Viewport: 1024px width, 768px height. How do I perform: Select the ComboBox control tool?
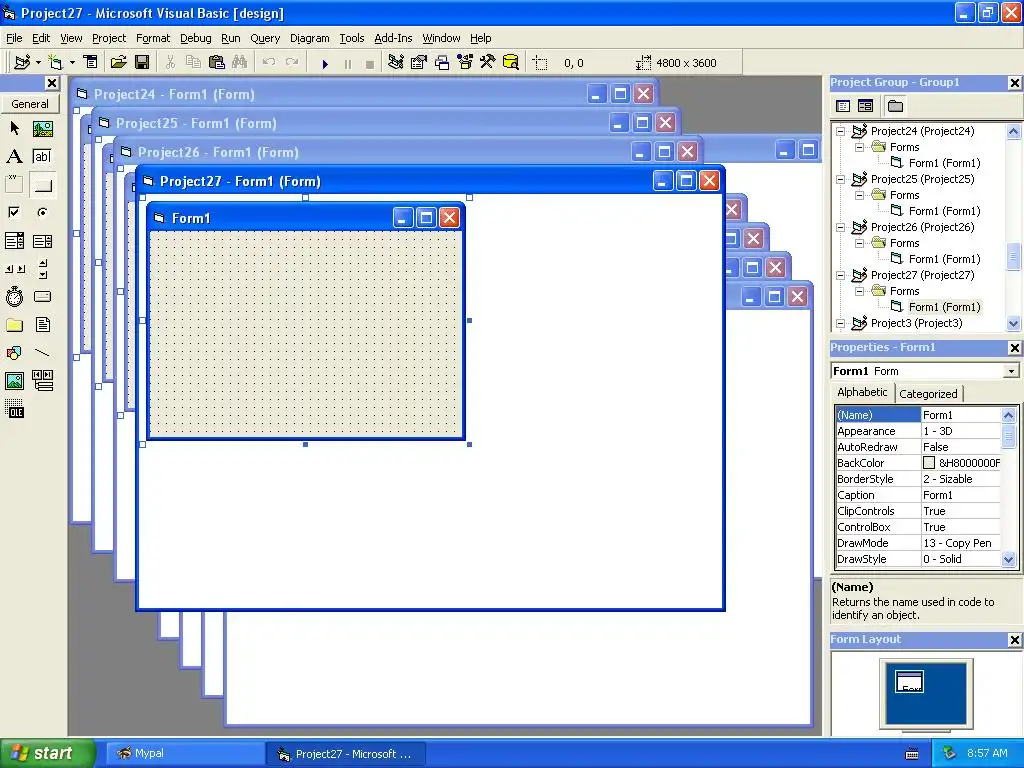[14, 241]
